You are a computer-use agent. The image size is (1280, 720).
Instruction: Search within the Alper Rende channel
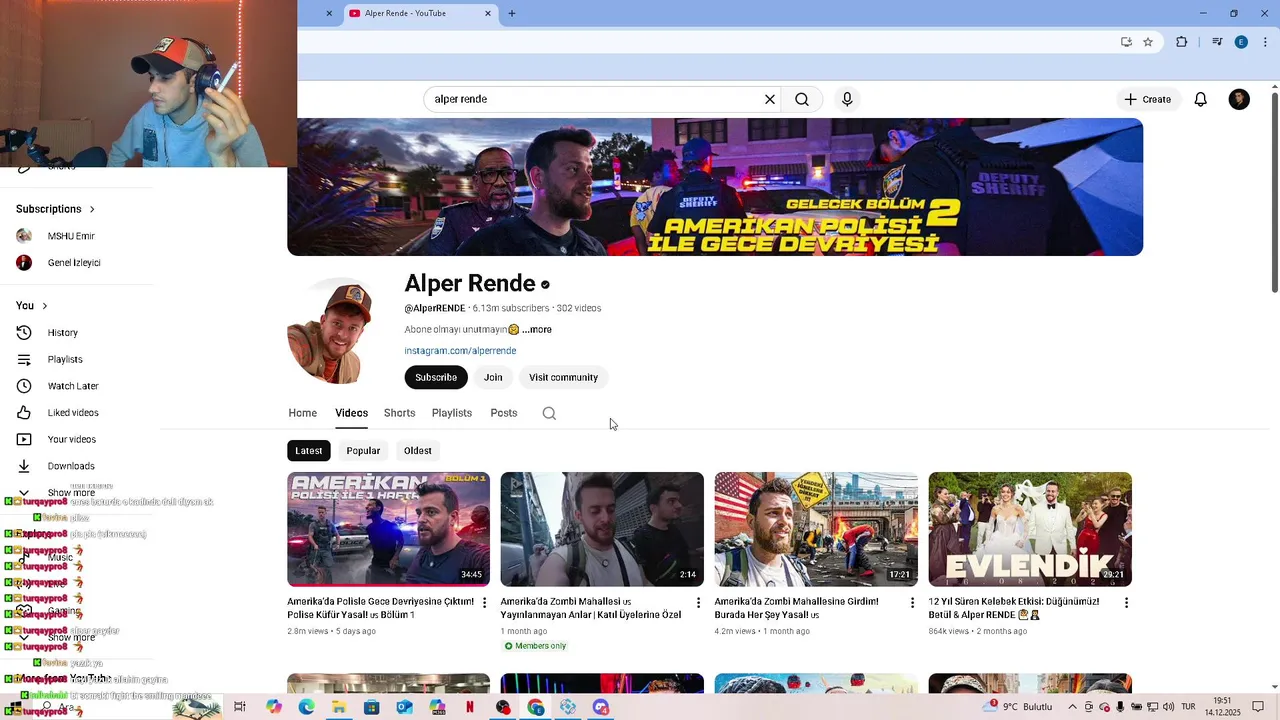click(549, 413)
